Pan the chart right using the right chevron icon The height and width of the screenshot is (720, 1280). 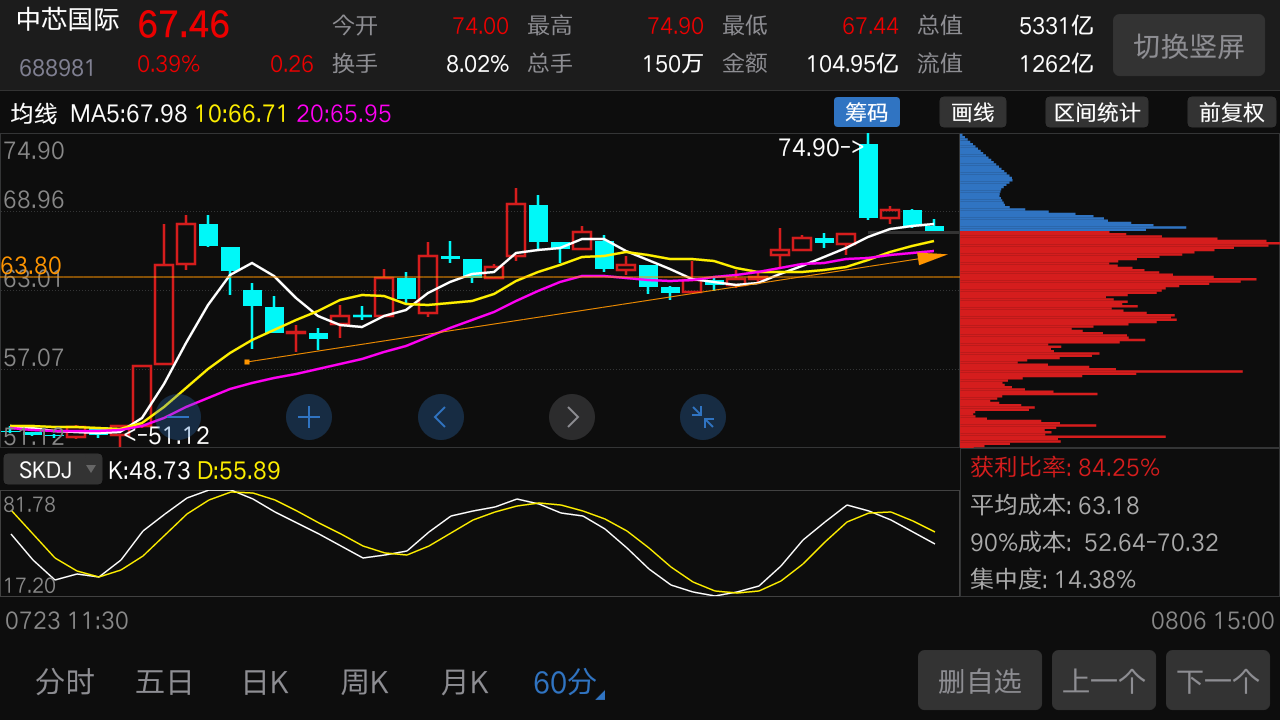pyautogui.click(x=572, y=417)
